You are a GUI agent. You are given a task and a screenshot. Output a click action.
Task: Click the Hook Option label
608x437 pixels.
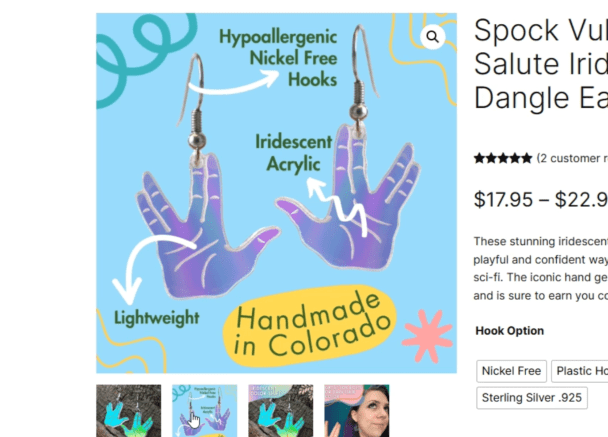pos(510,331)
